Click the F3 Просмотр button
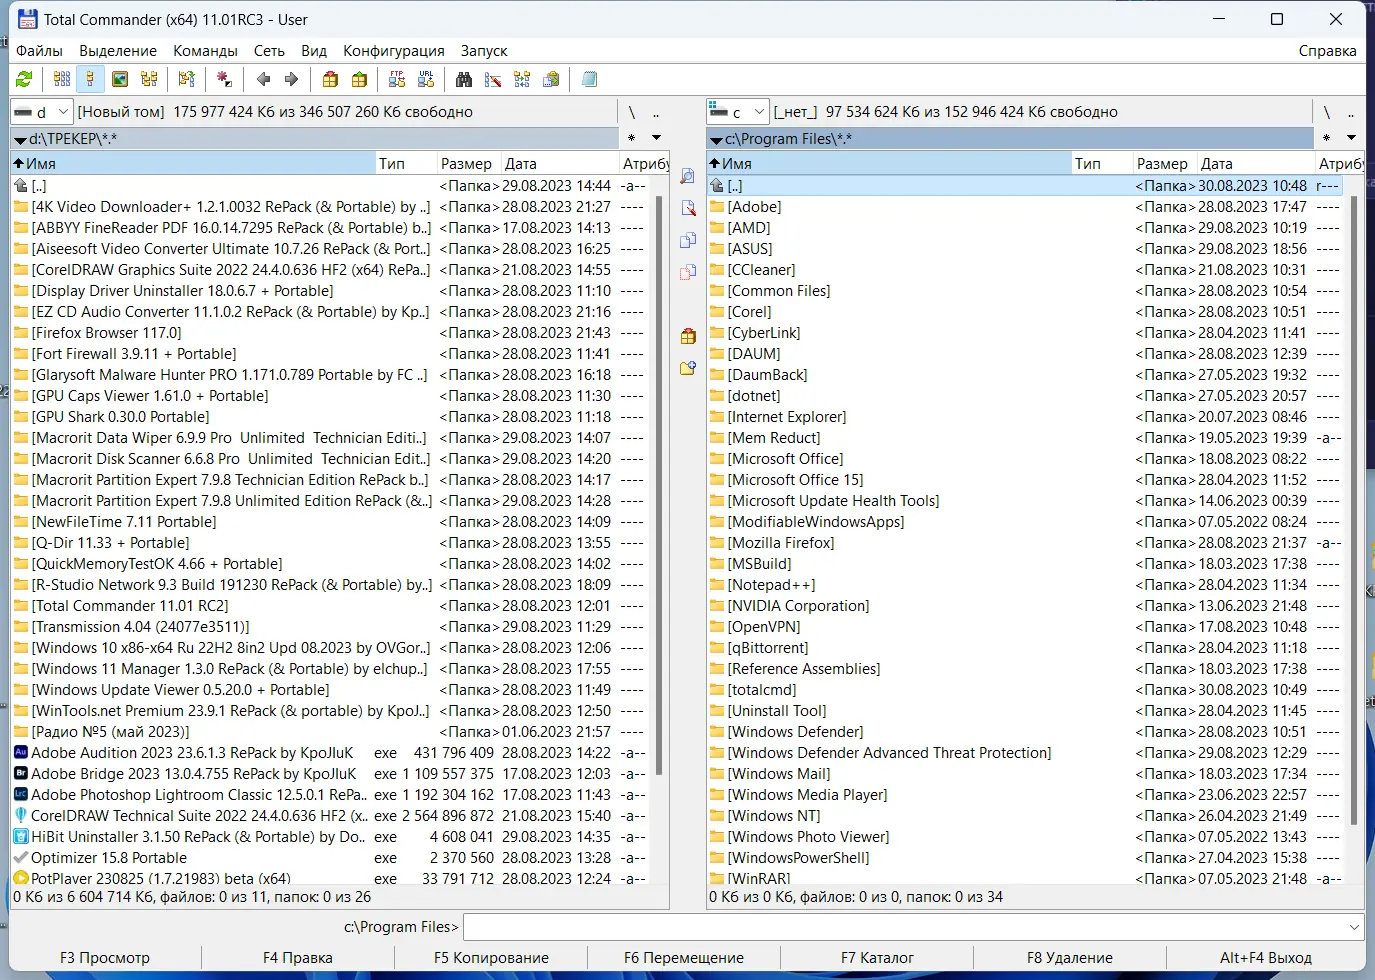1375x980 pixels. coord(105,958)
